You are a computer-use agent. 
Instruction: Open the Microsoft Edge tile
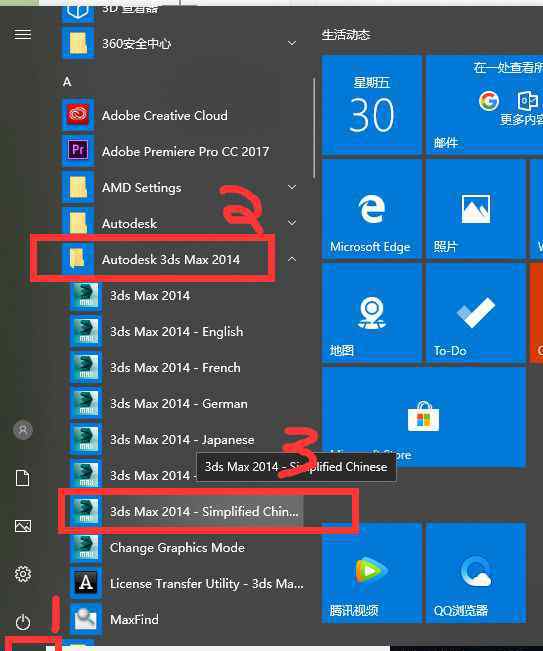[372, 209]
